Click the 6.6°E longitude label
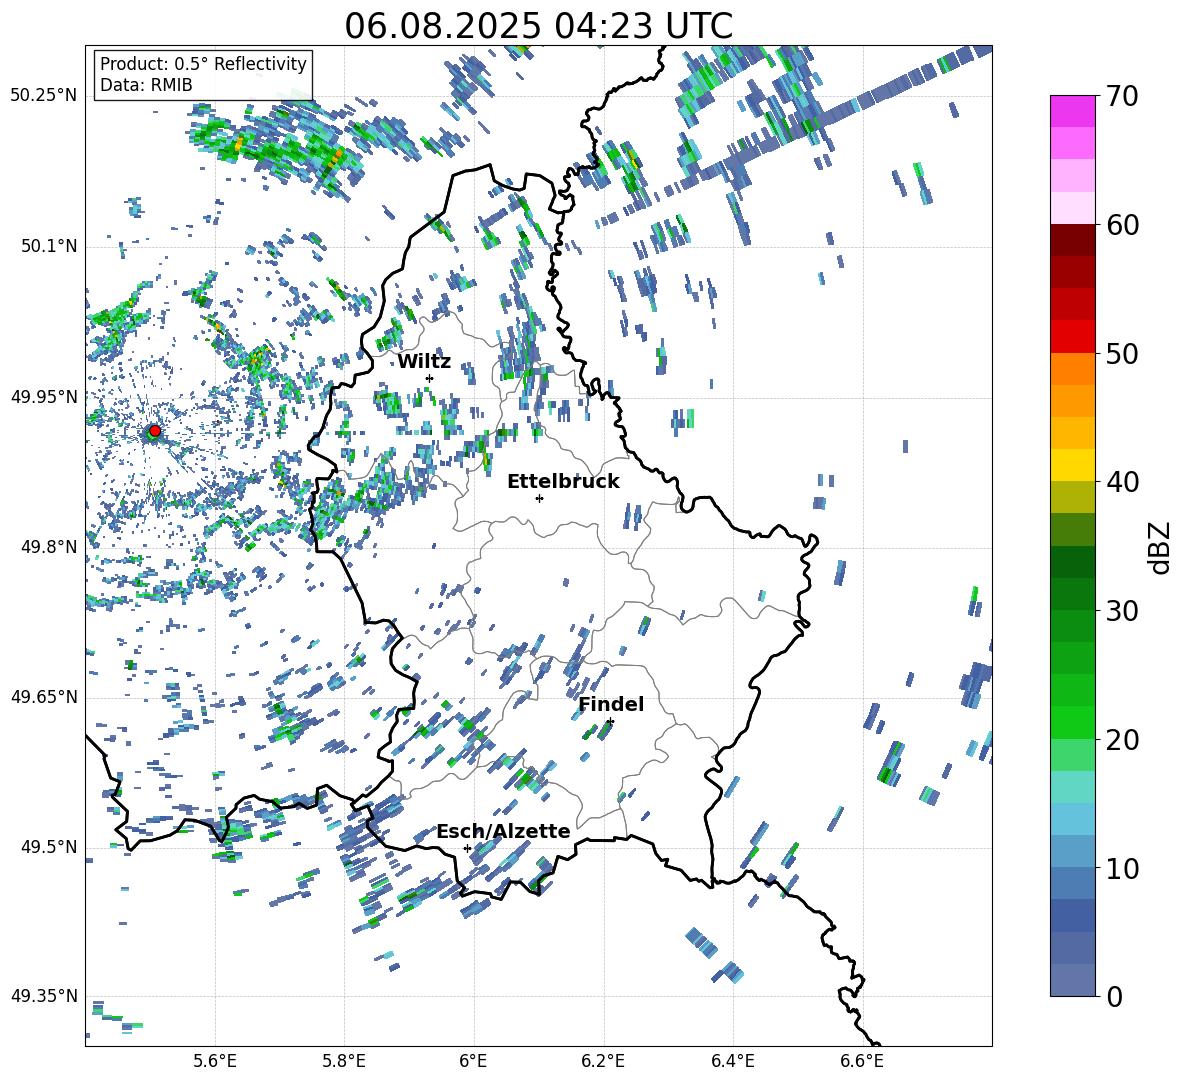 pyautogui.click(x=862, y=1061)
